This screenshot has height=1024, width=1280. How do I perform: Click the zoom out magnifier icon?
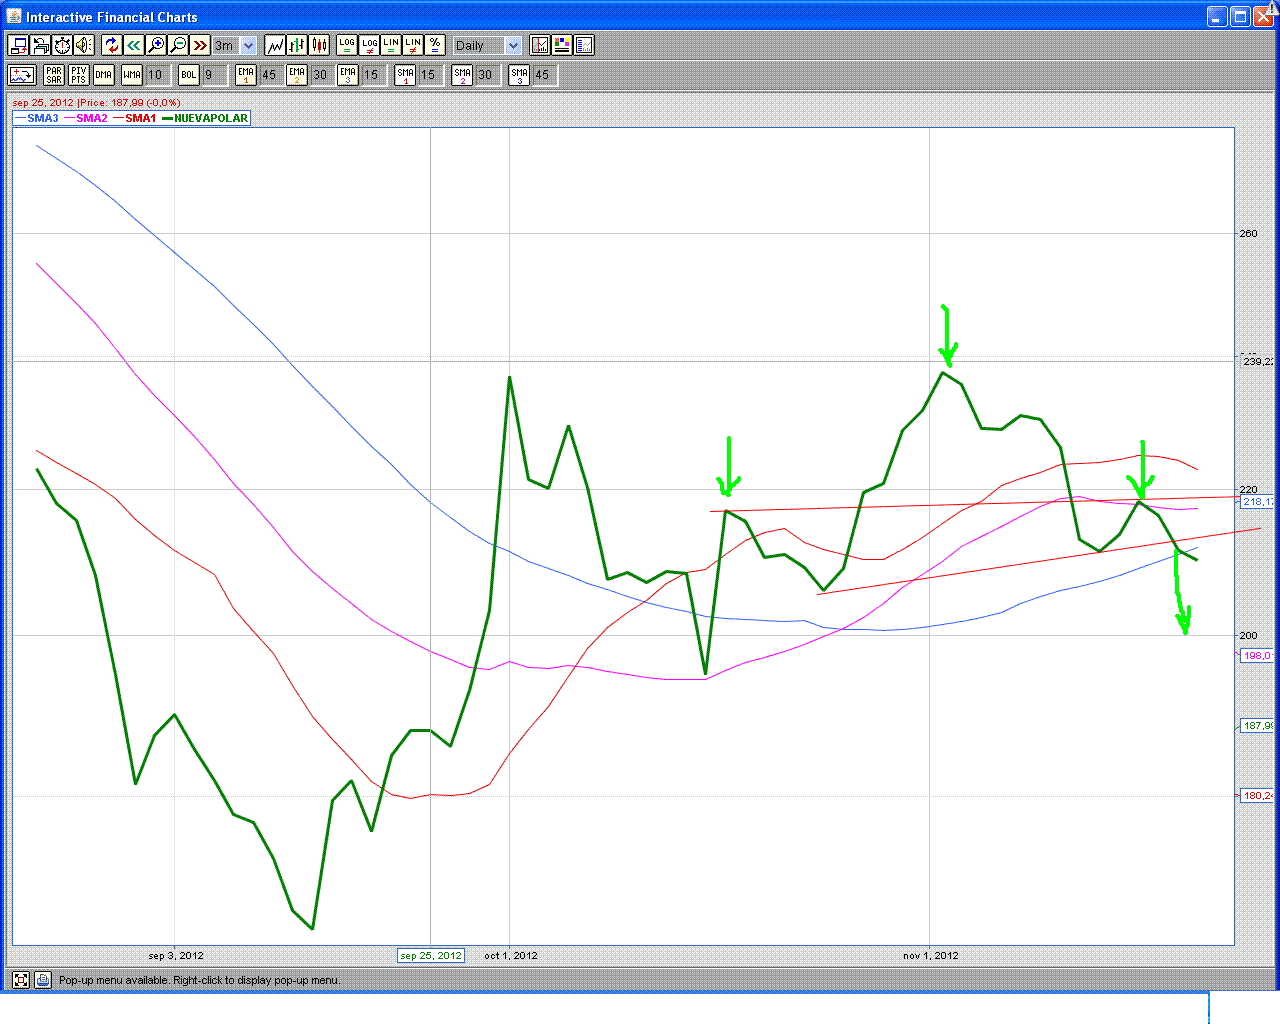[178, 45]
